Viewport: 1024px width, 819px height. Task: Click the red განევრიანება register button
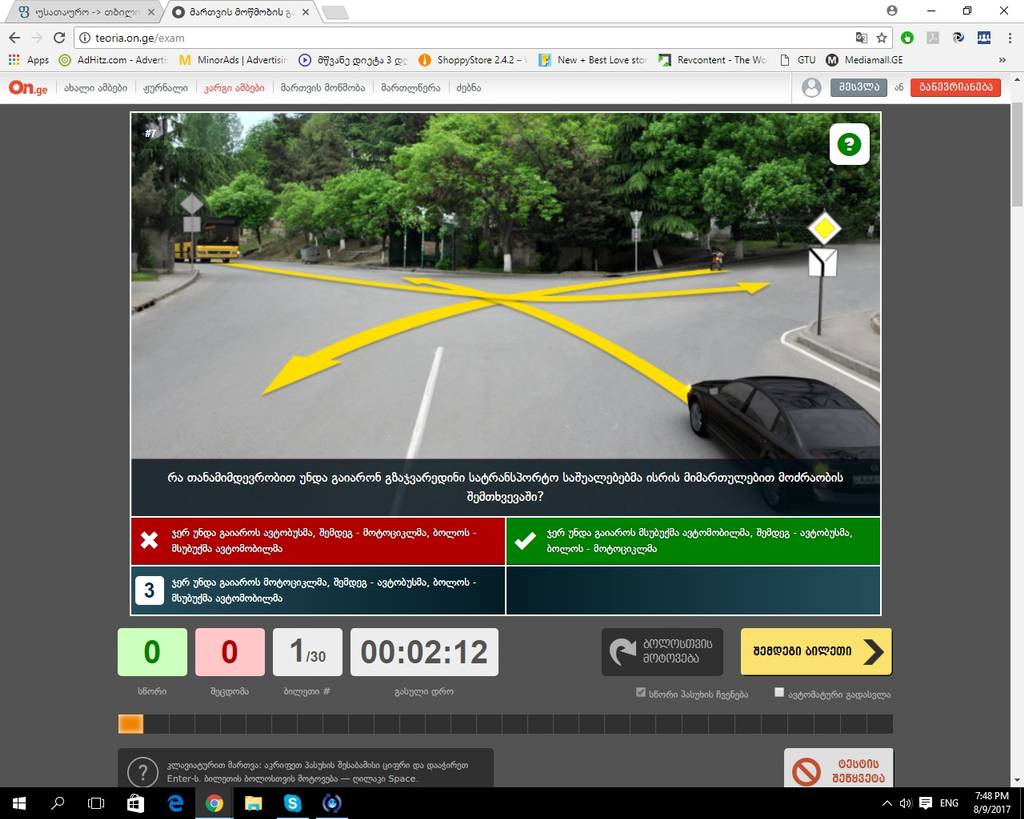(x=955, y=87)
